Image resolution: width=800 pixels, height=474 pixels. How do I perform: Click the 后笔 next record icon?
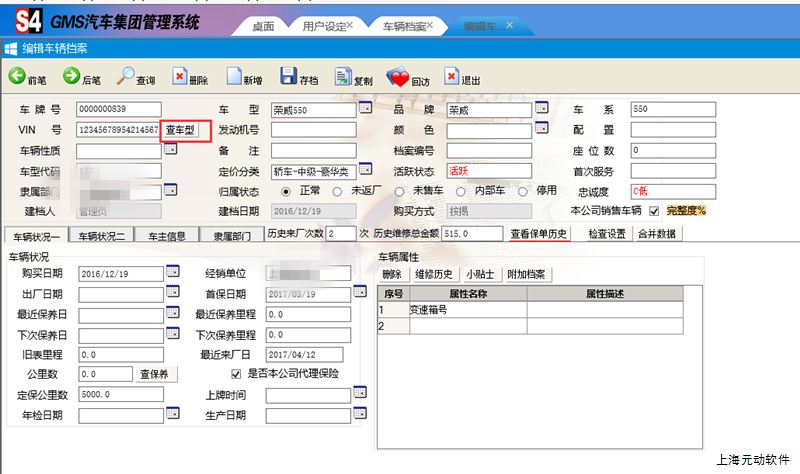coord(71,76)
